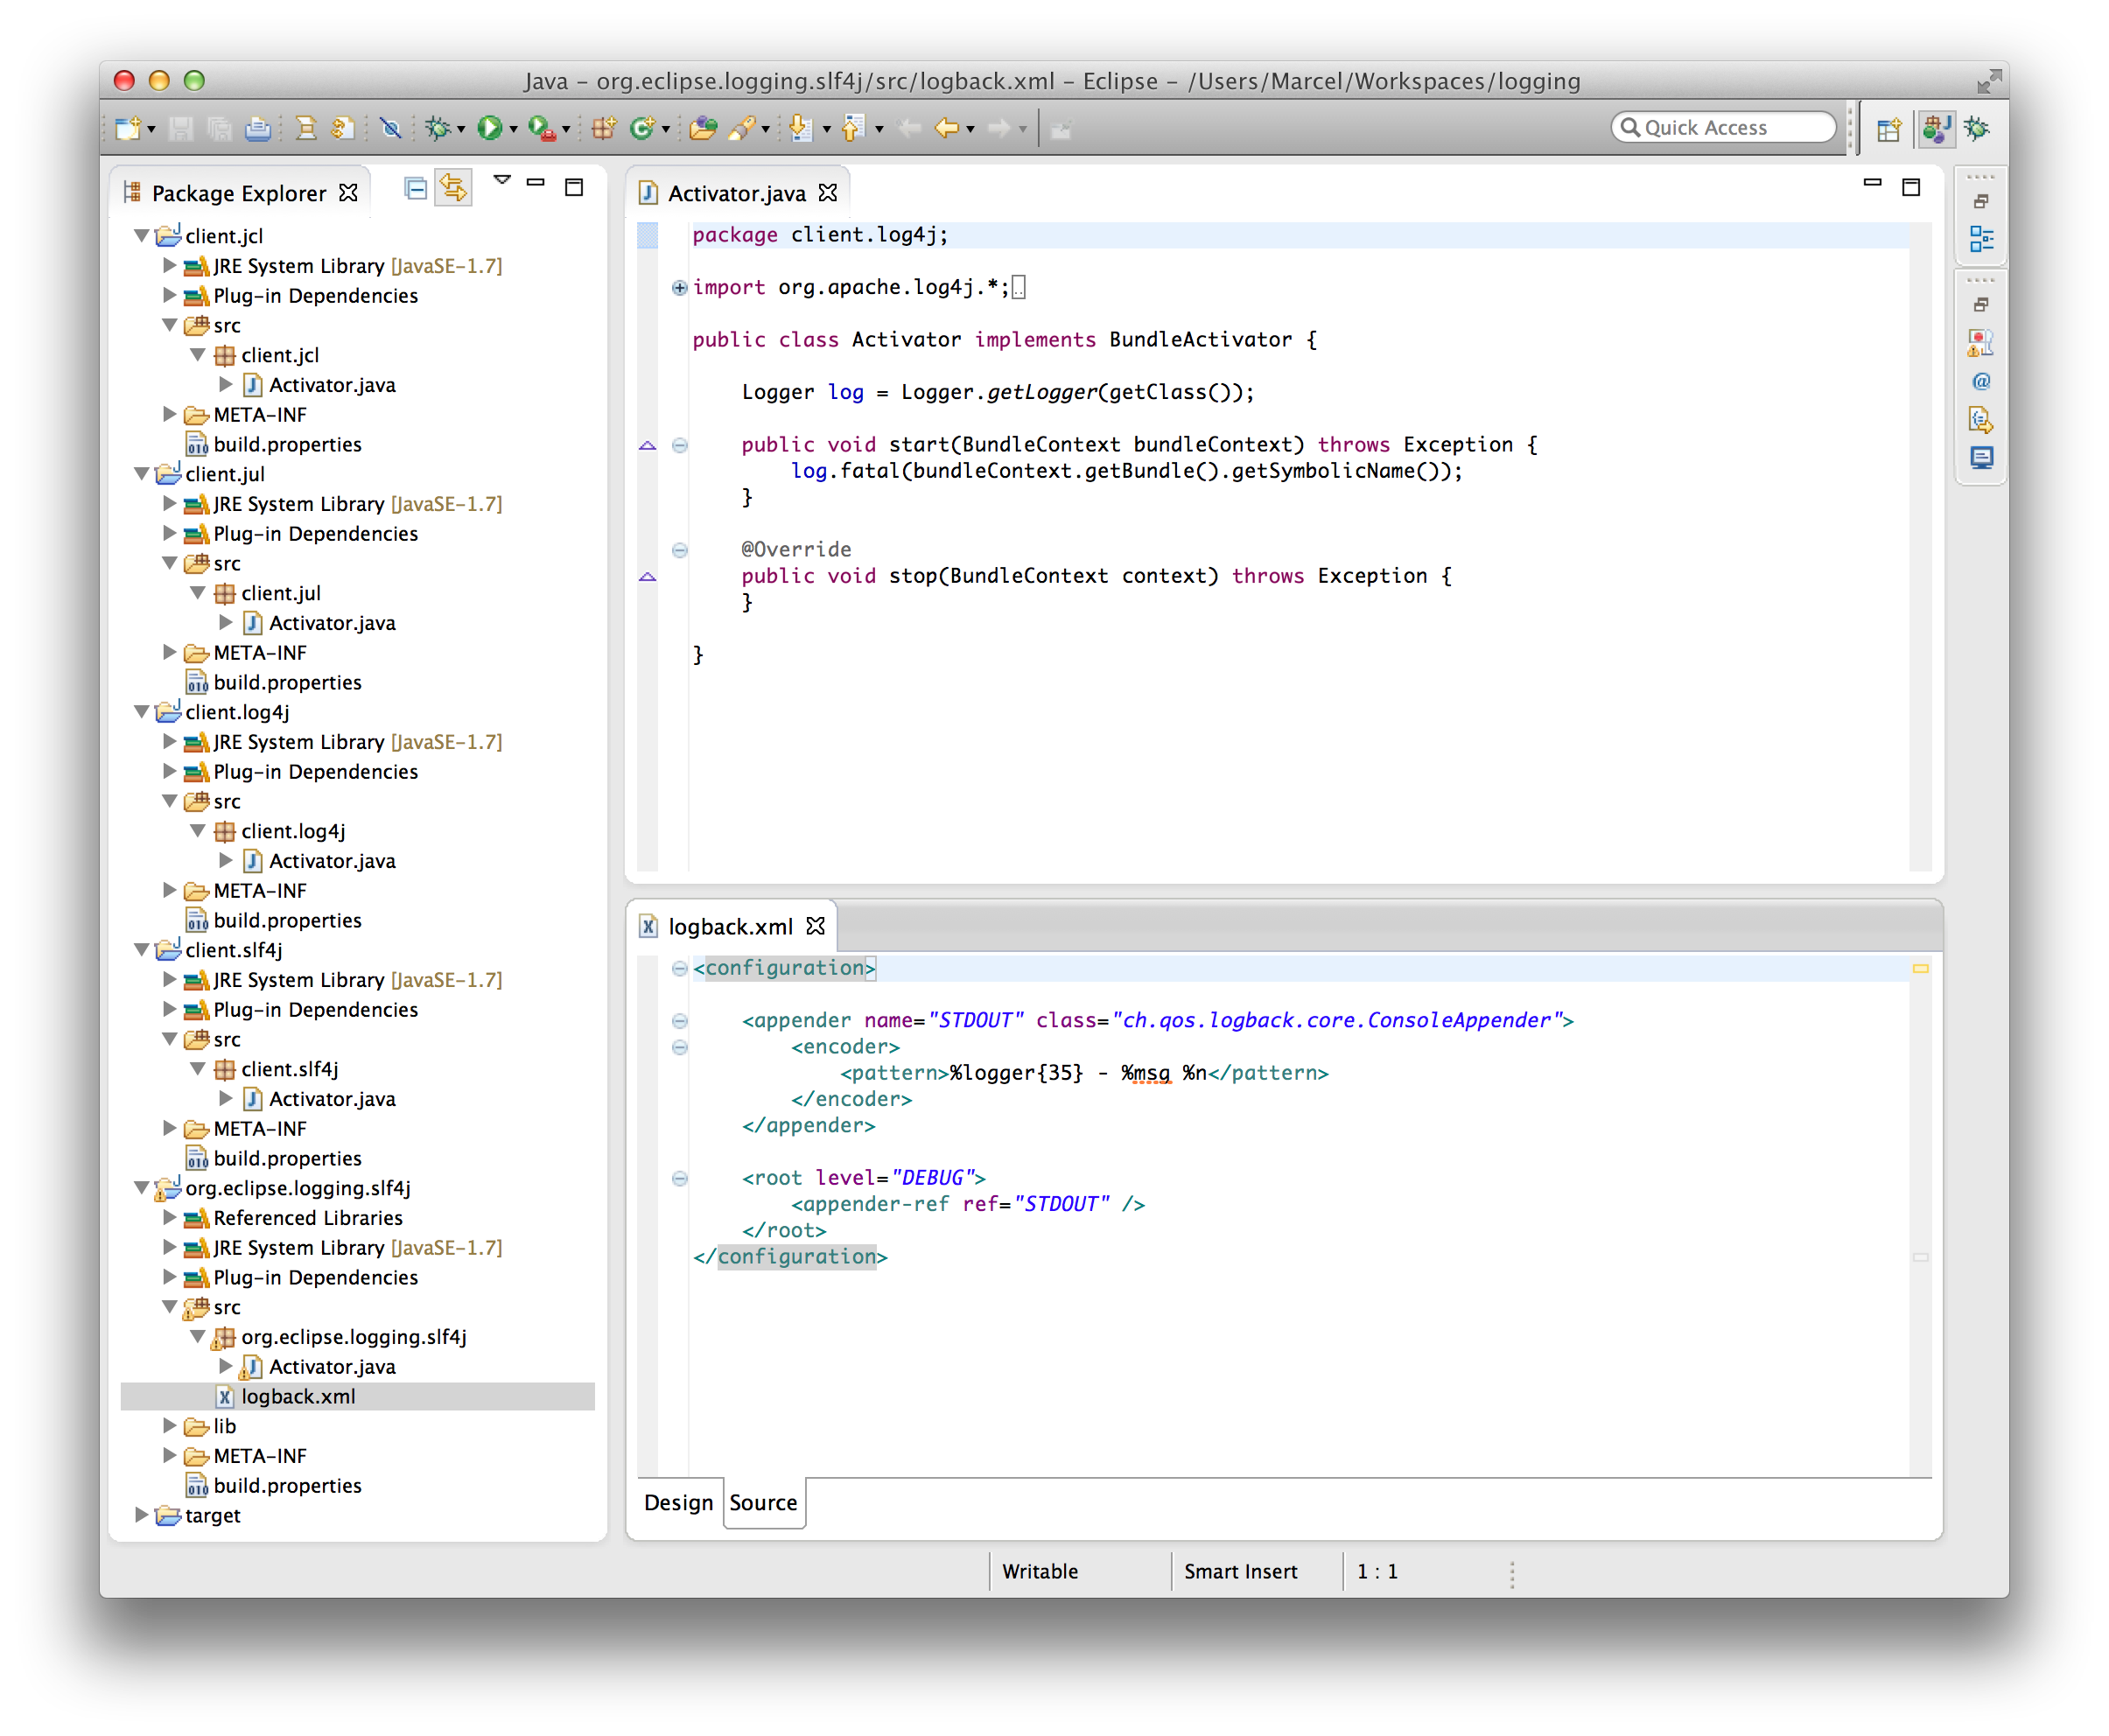
Task: Open the Package Explorer view menu triangle
Action: [502, 180]
